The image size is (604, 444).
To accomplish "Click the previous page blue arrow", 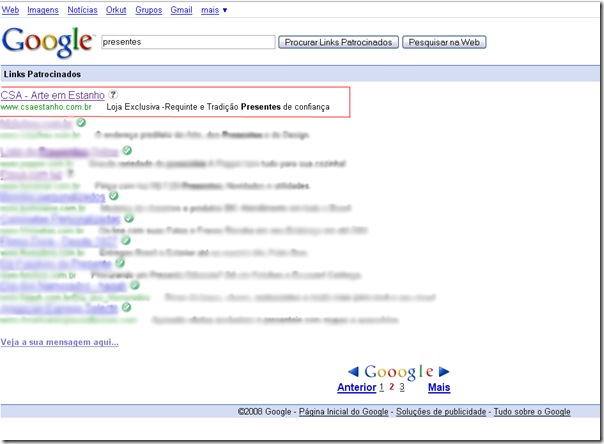I will [353, 371].
